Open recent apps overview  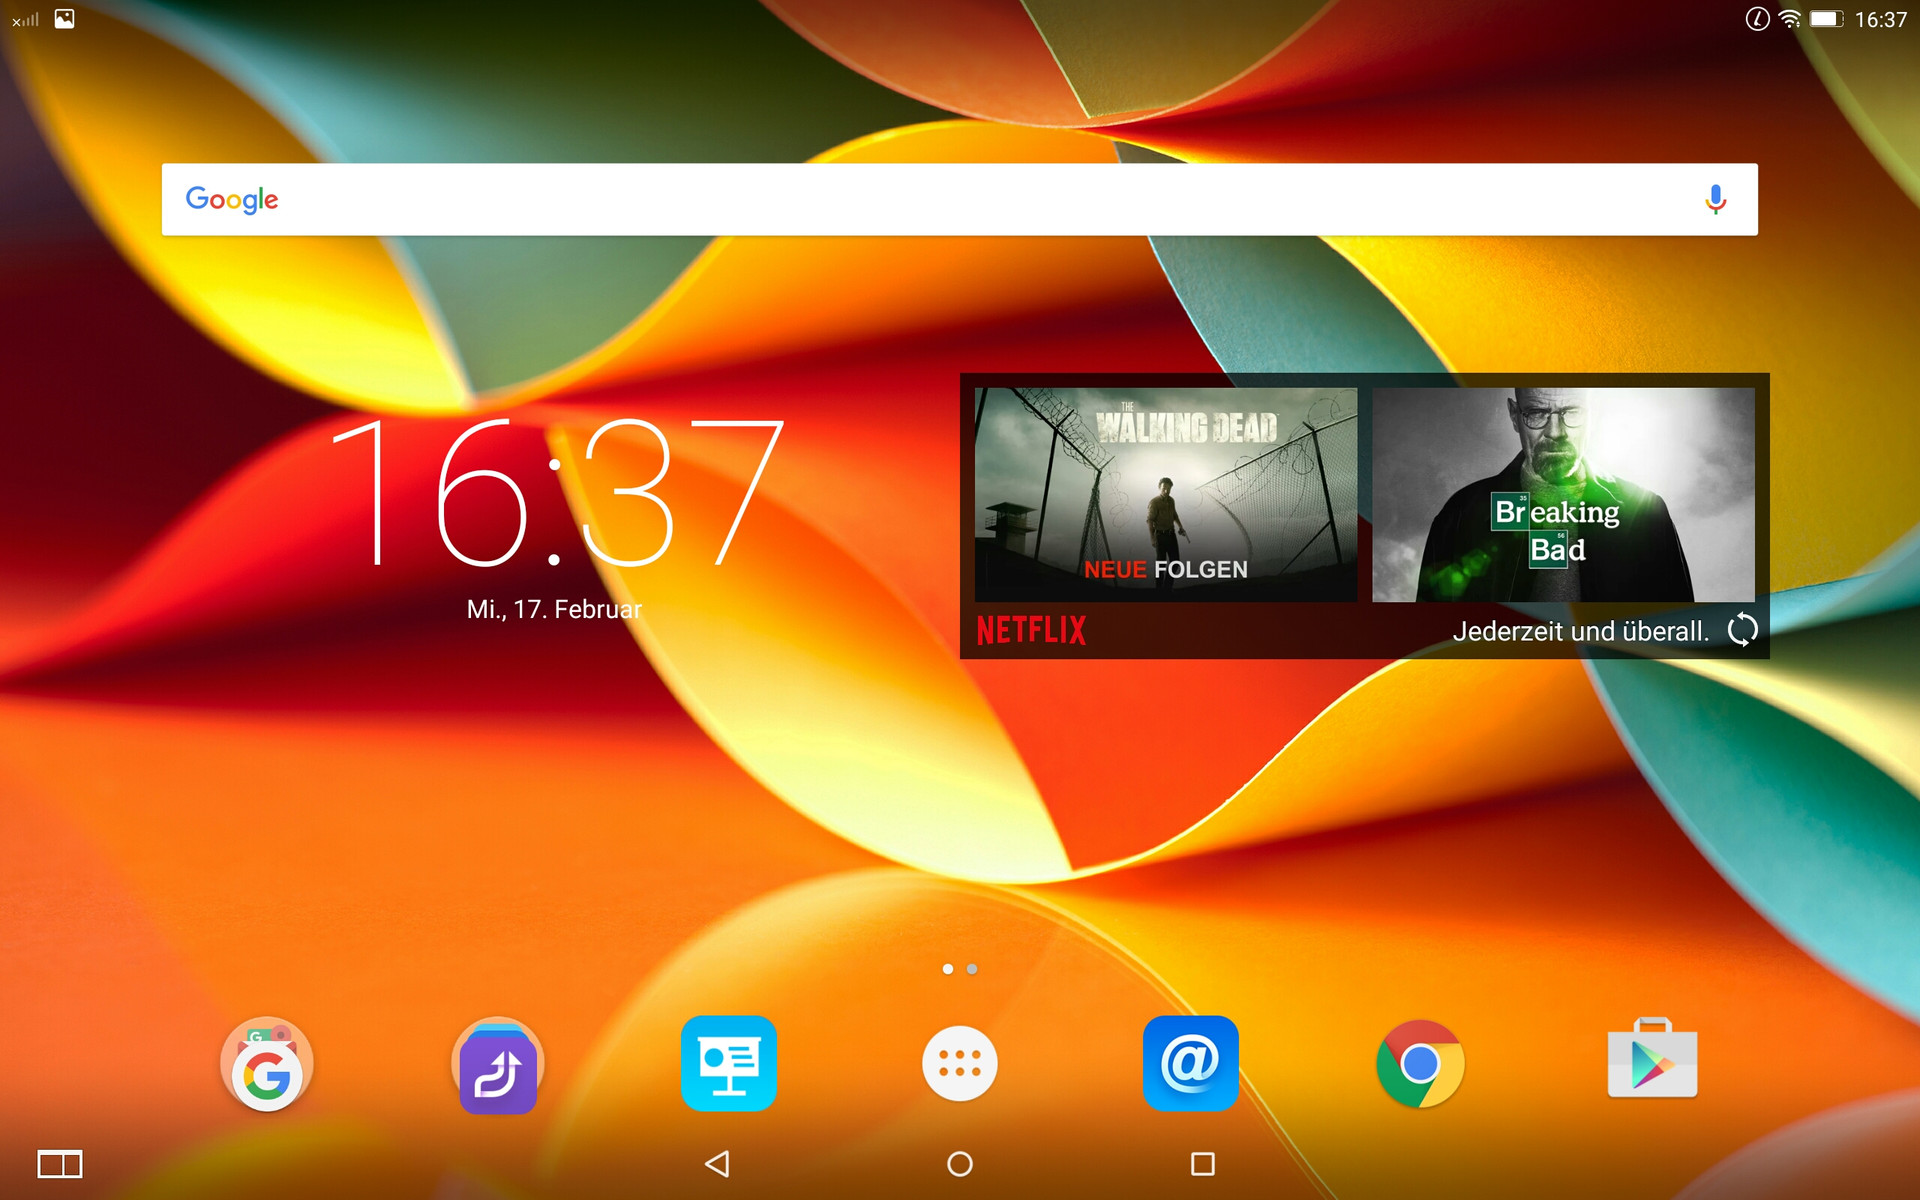tap(1202, 1164)
